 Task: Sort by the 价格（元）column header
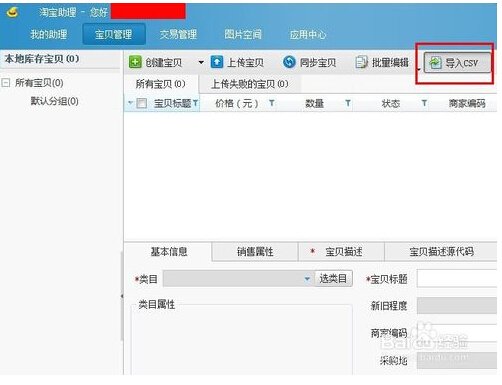click(237, 103)
